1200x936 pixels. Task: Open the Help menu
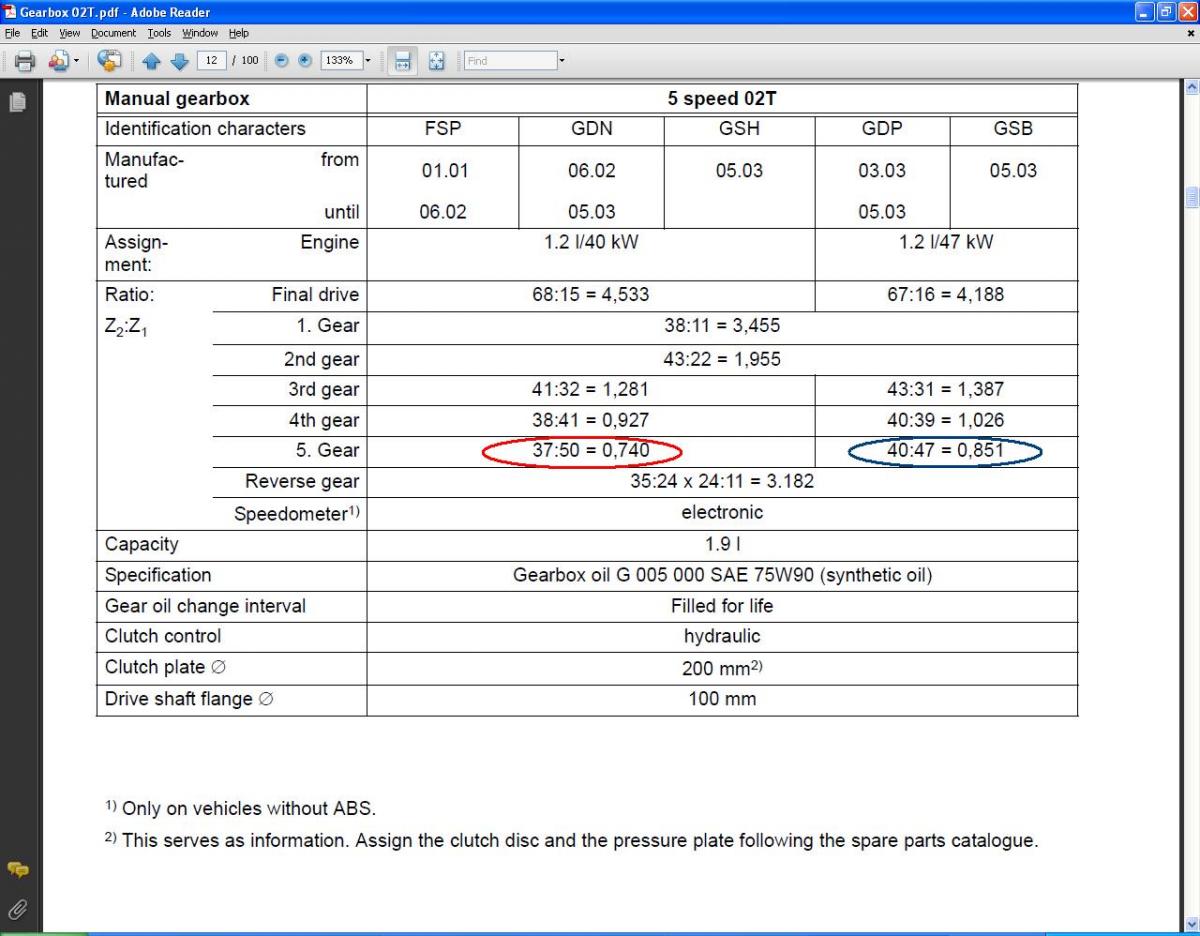coord(238,33)
